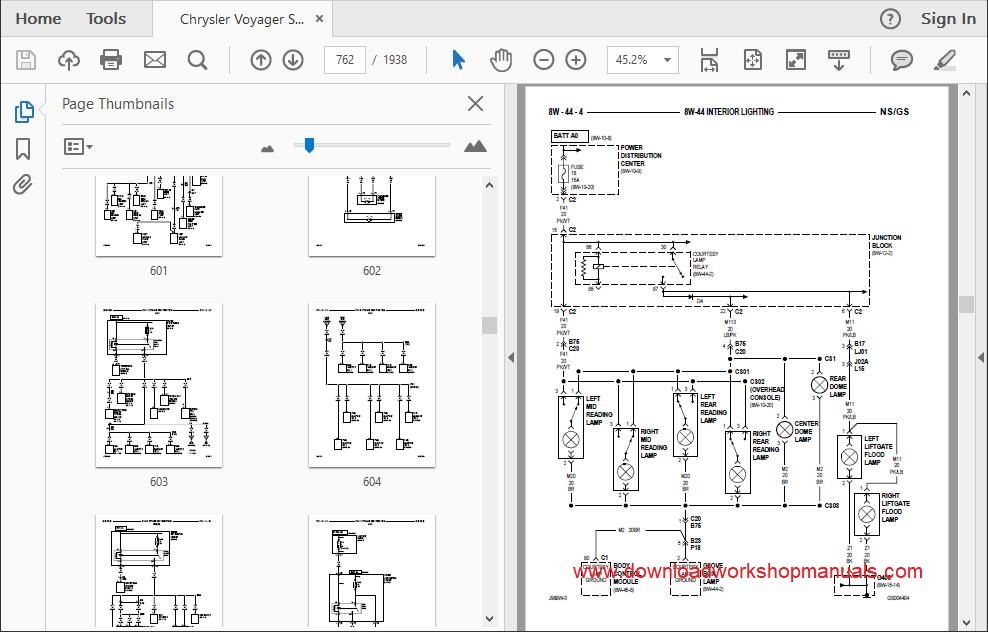The image size is (988, 632).
Task: Click thumbnails panel scroll down arrow
Action: pyautogui.click(x=490, y=619)
